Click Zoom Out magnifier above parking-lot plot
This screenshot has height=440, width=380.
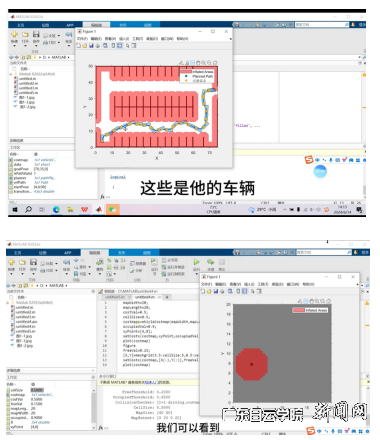[x=209, y=63]
